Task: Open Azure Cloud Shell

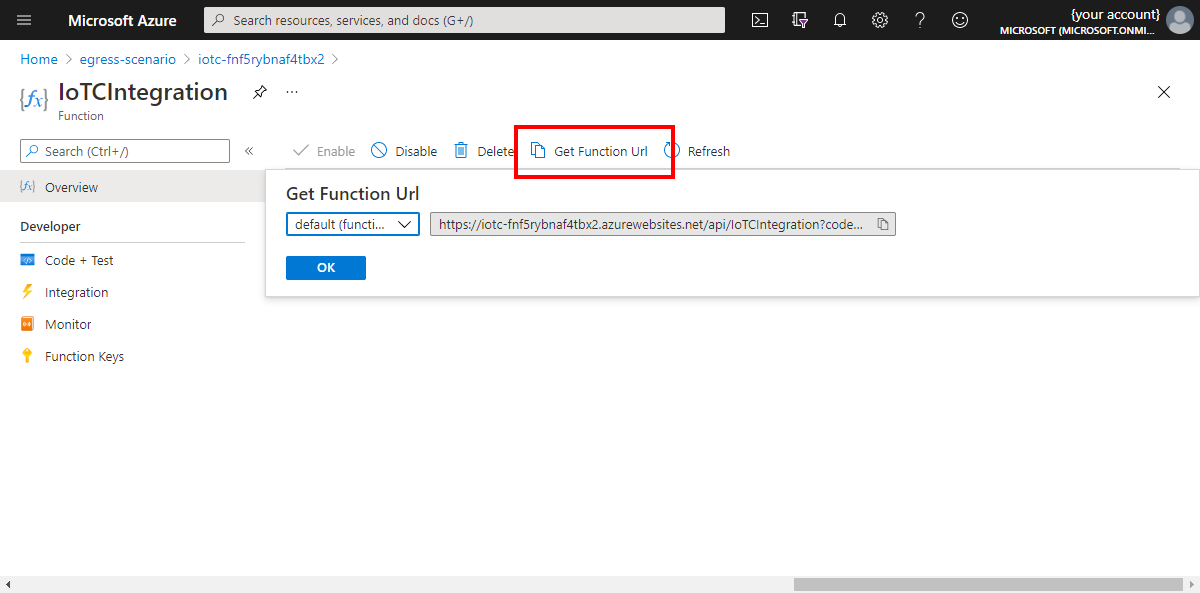Action: [759, 19]
